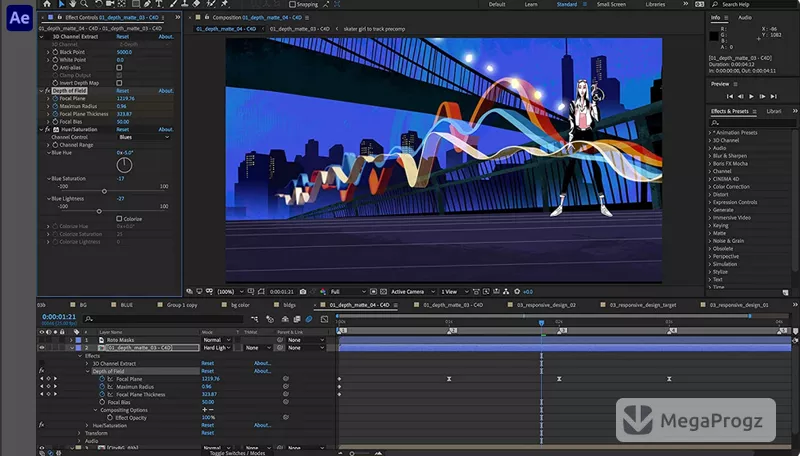The height and width of the screenshot is (456, 800).
Task: Click the Show Channel color icon in viewer
Action: [322, 292]
